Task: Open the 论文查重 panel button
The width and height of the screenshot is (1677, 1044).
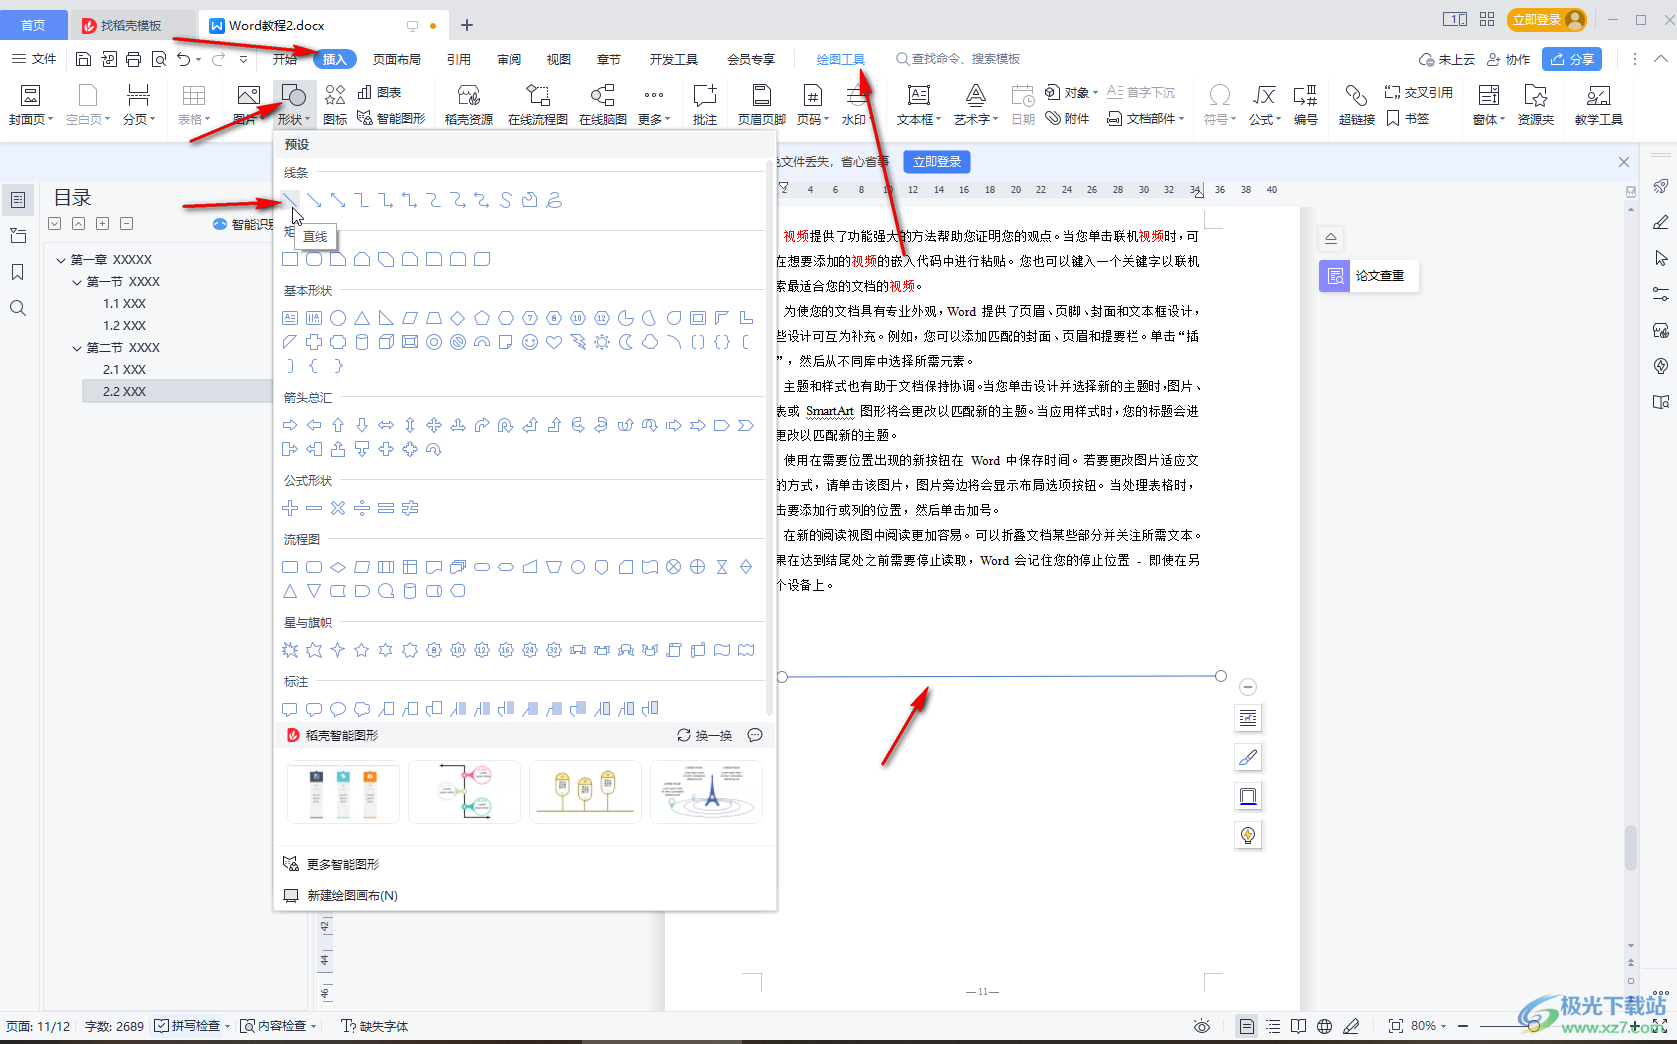Action: click(x=1368, y=275)
